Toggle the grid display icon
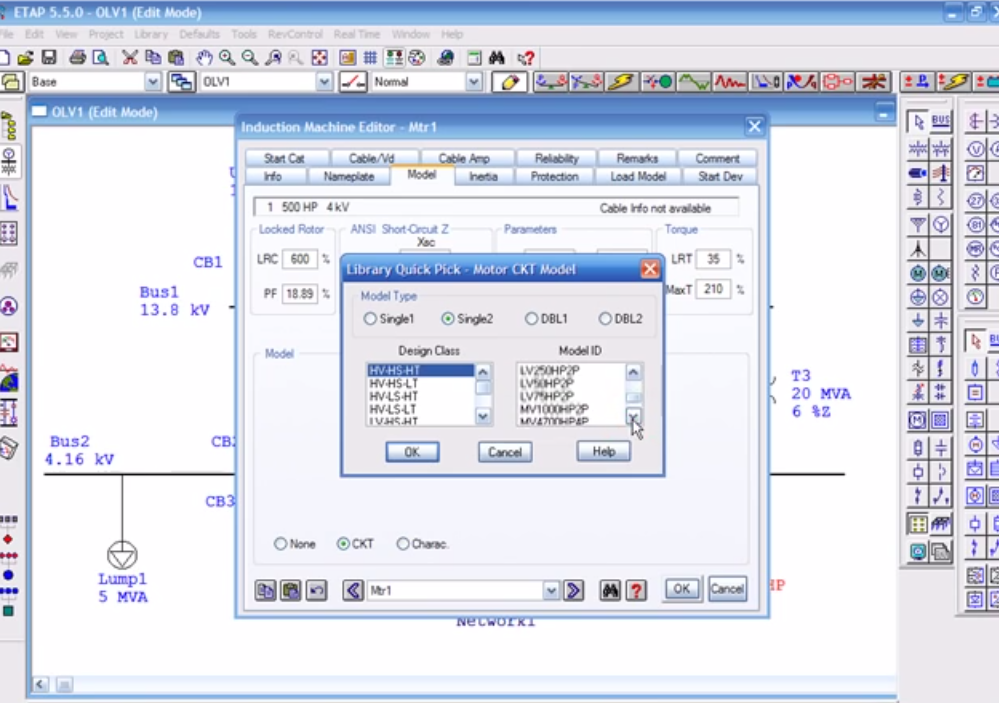999x703 pixels. [x=370, y=58]
